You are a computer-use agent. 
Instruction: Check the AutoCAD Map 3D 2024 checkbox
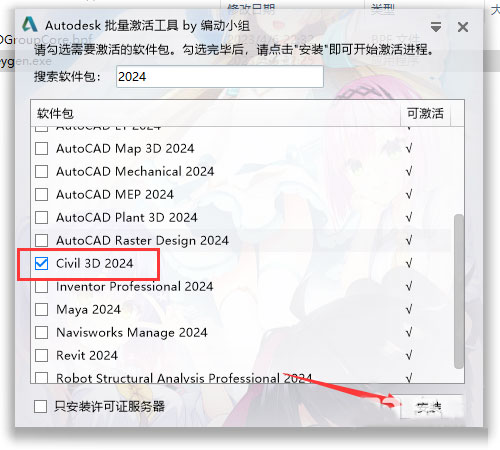[x=41, y=148]
